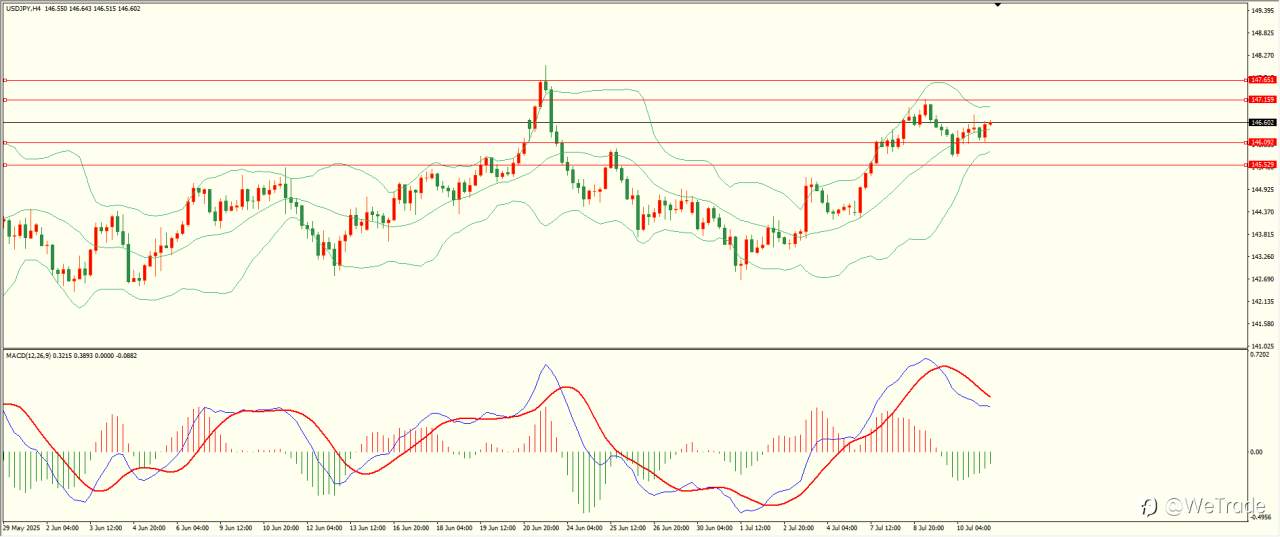Viewport: 1280px width, 537px height.
Task: Click the black 146.602 current price tag
Action: 1261,122
